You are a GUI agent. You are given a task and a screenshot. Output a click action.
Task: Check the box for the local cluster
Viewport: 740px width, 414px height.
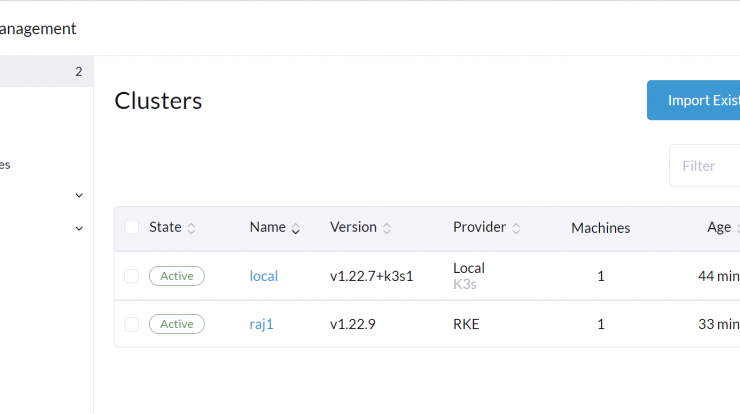click(x=131, y=276)
